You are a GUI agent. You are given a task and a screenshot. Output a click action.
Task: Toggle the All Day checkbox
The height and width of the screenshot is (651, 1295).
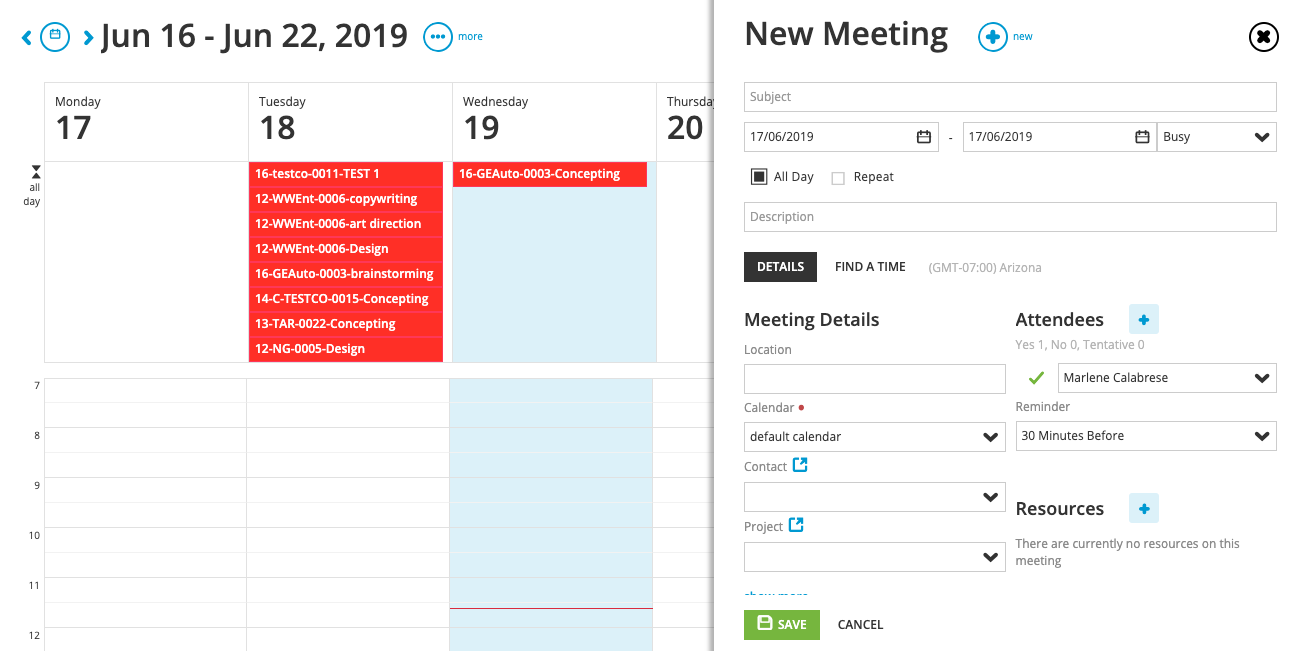point(759,177)
